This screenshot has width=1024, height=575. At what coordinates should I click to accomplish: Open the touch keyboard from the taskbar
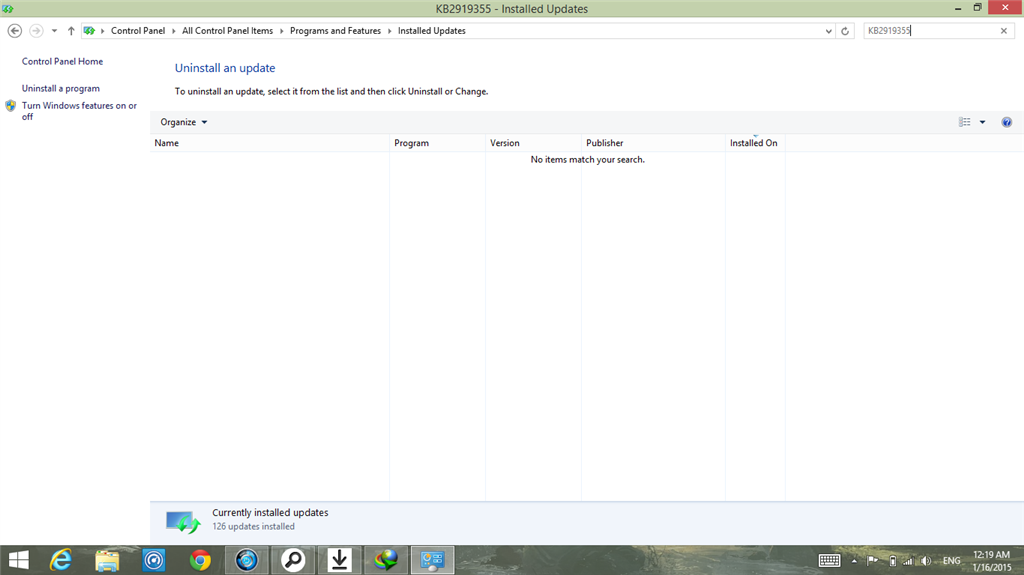coord(829,561)
